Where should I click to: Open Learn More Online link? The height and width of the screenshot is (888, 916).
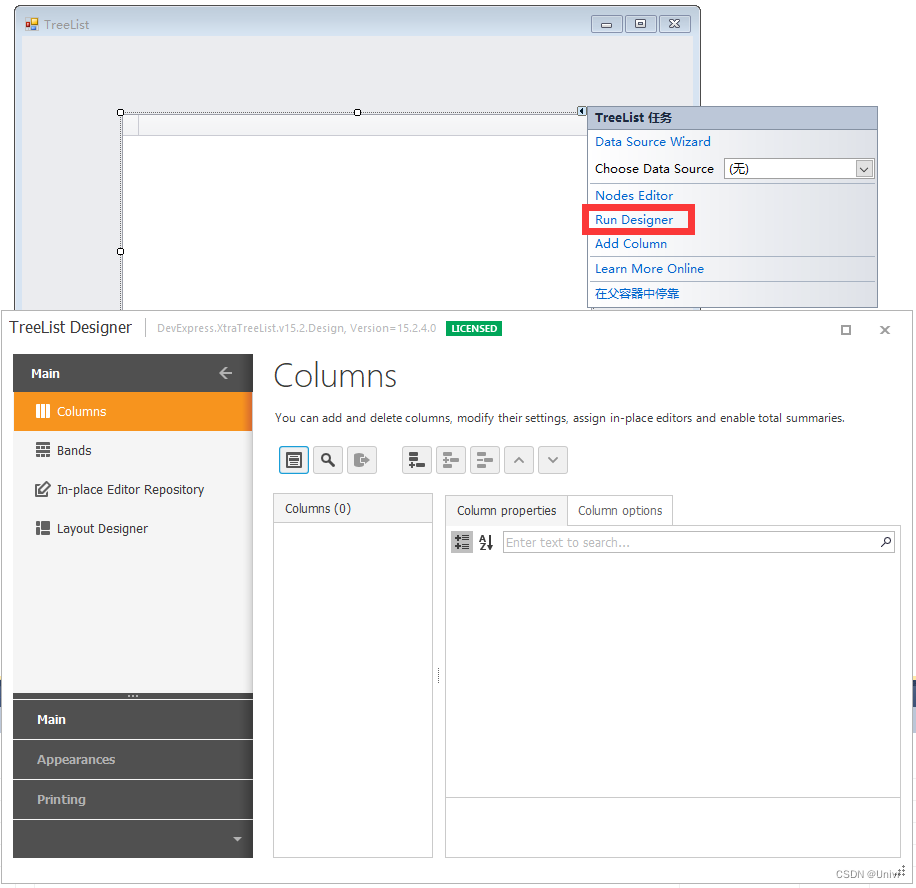coord(649,269)
